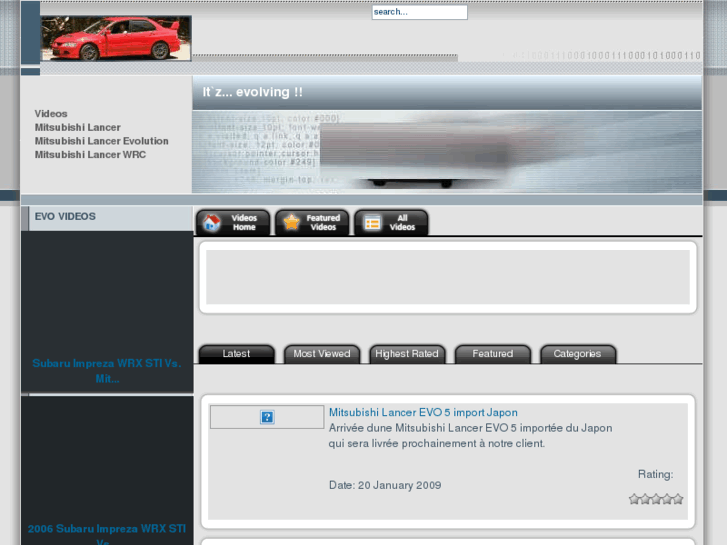Screen dimensions: 727x545
Task: Open Mitsubishi Lancer EVO 5 import Japon link
Action: 423,412
